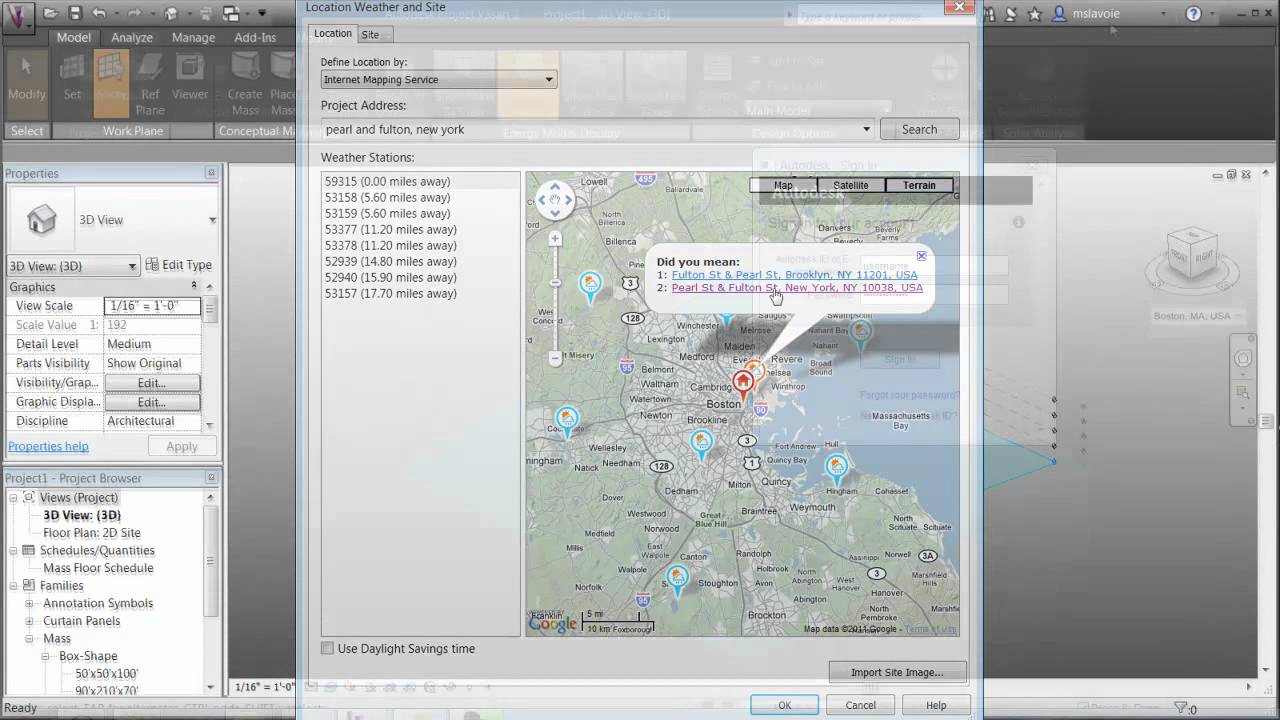Screen dimensions: 1280x720
Task: Click the mslavoie user account icon
Action: (1059, 14)
